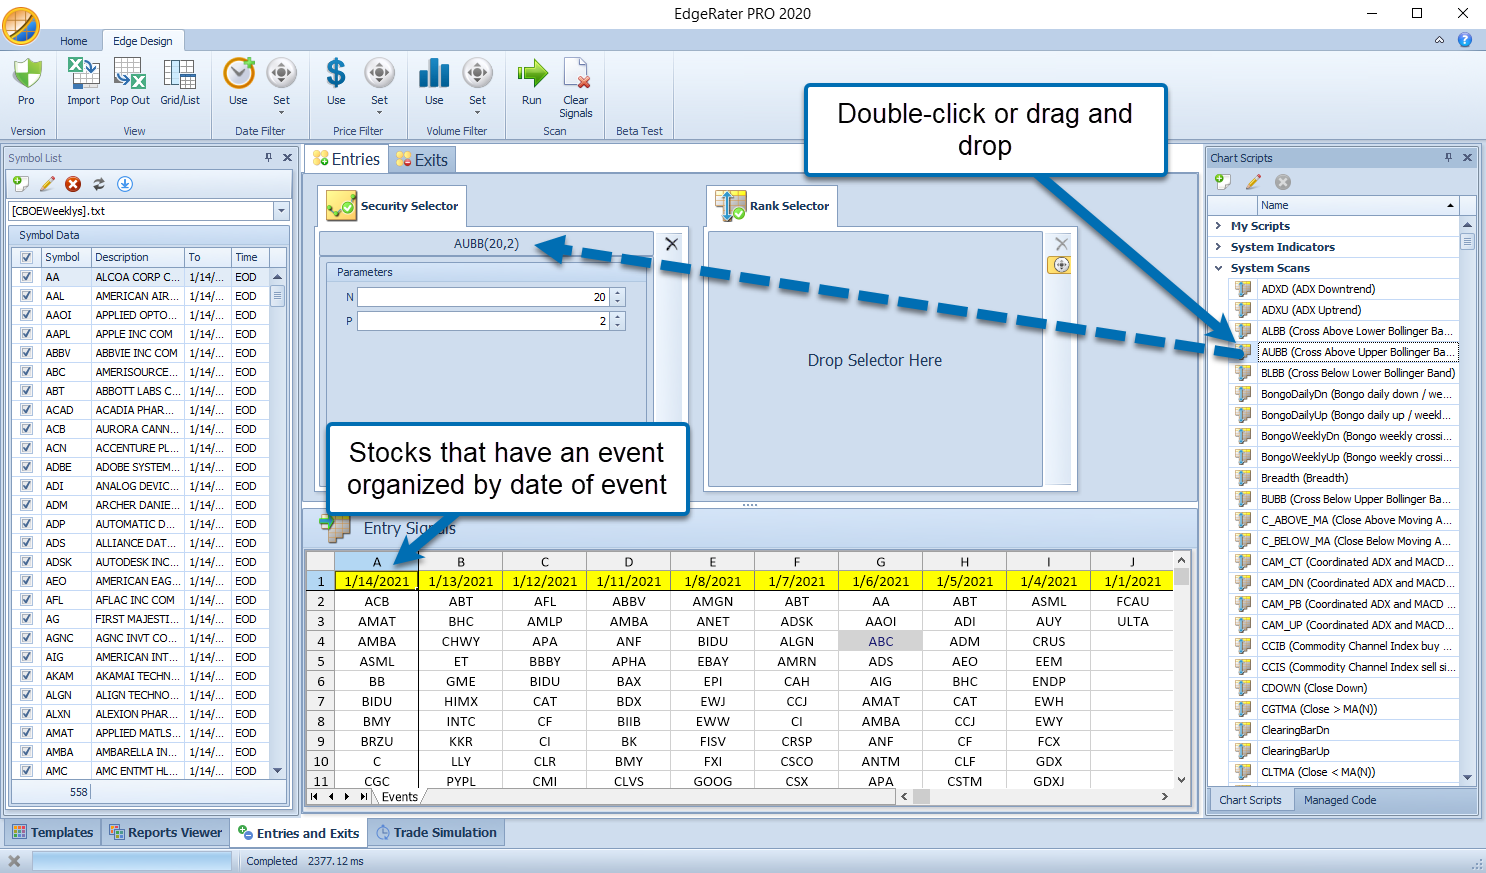
Task: Download symbol data blue arrow icon
Action: pyautogui.click(x=125, y=184)
